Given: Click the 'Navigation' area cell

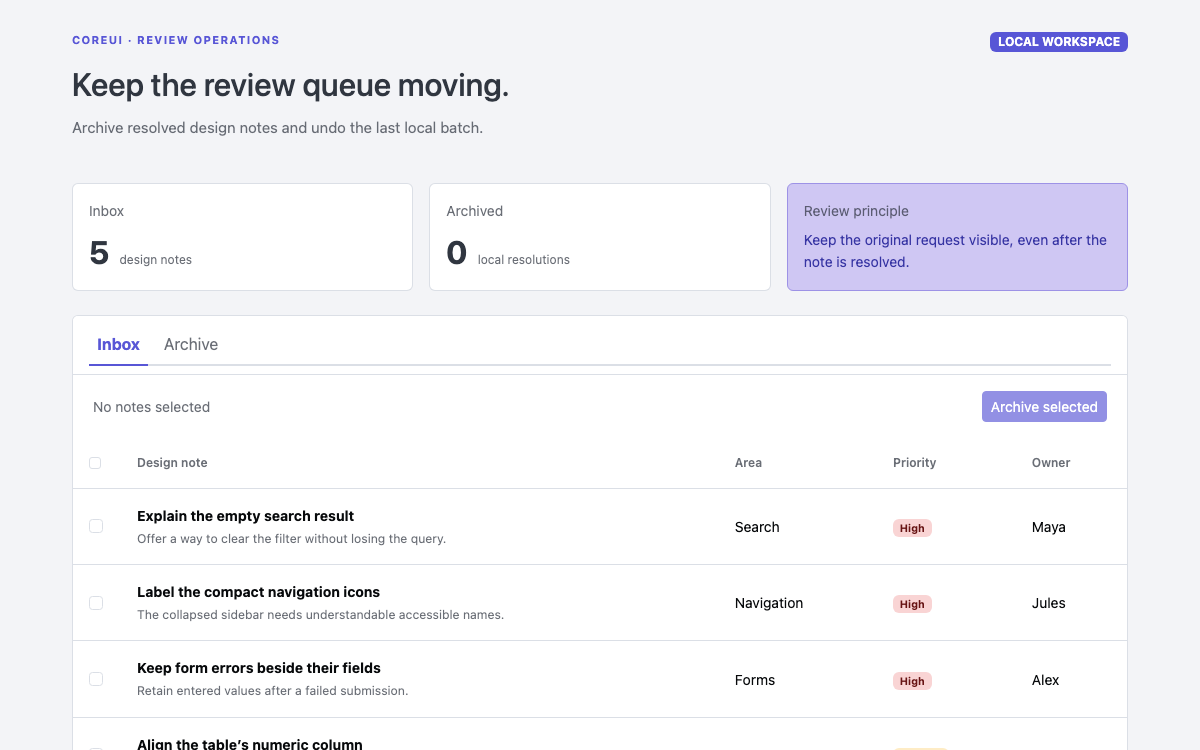Looking at the screenshot, I should point(769,603).
